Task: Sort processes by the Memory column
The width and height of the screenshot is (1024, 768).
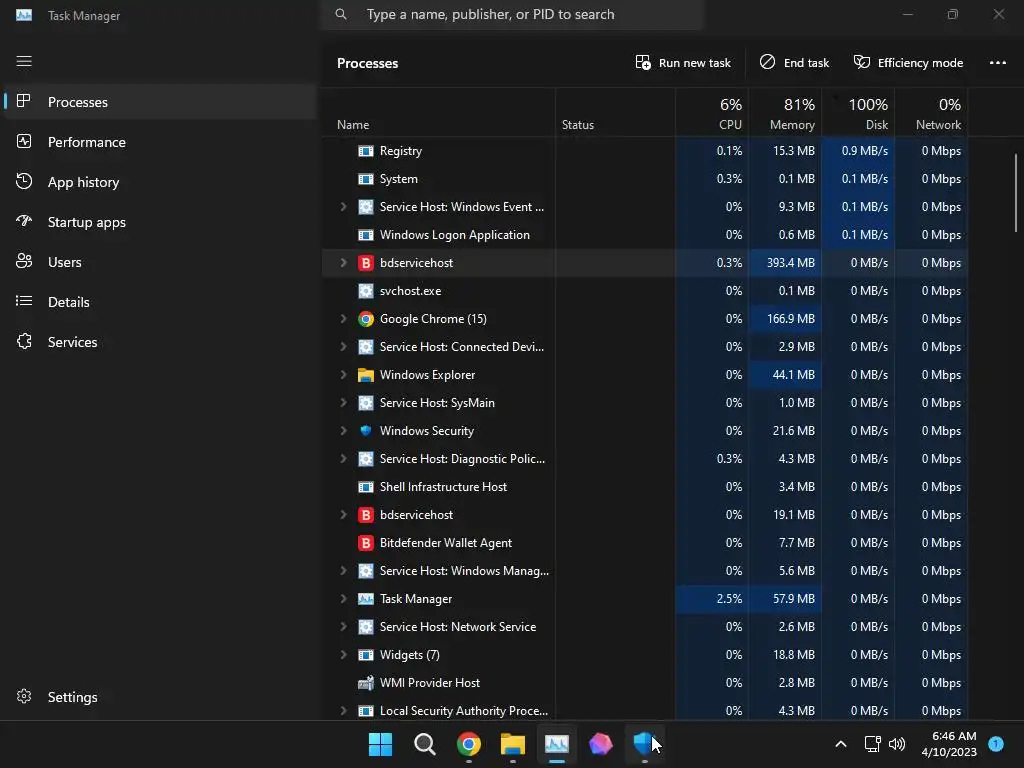Action: 786,114
